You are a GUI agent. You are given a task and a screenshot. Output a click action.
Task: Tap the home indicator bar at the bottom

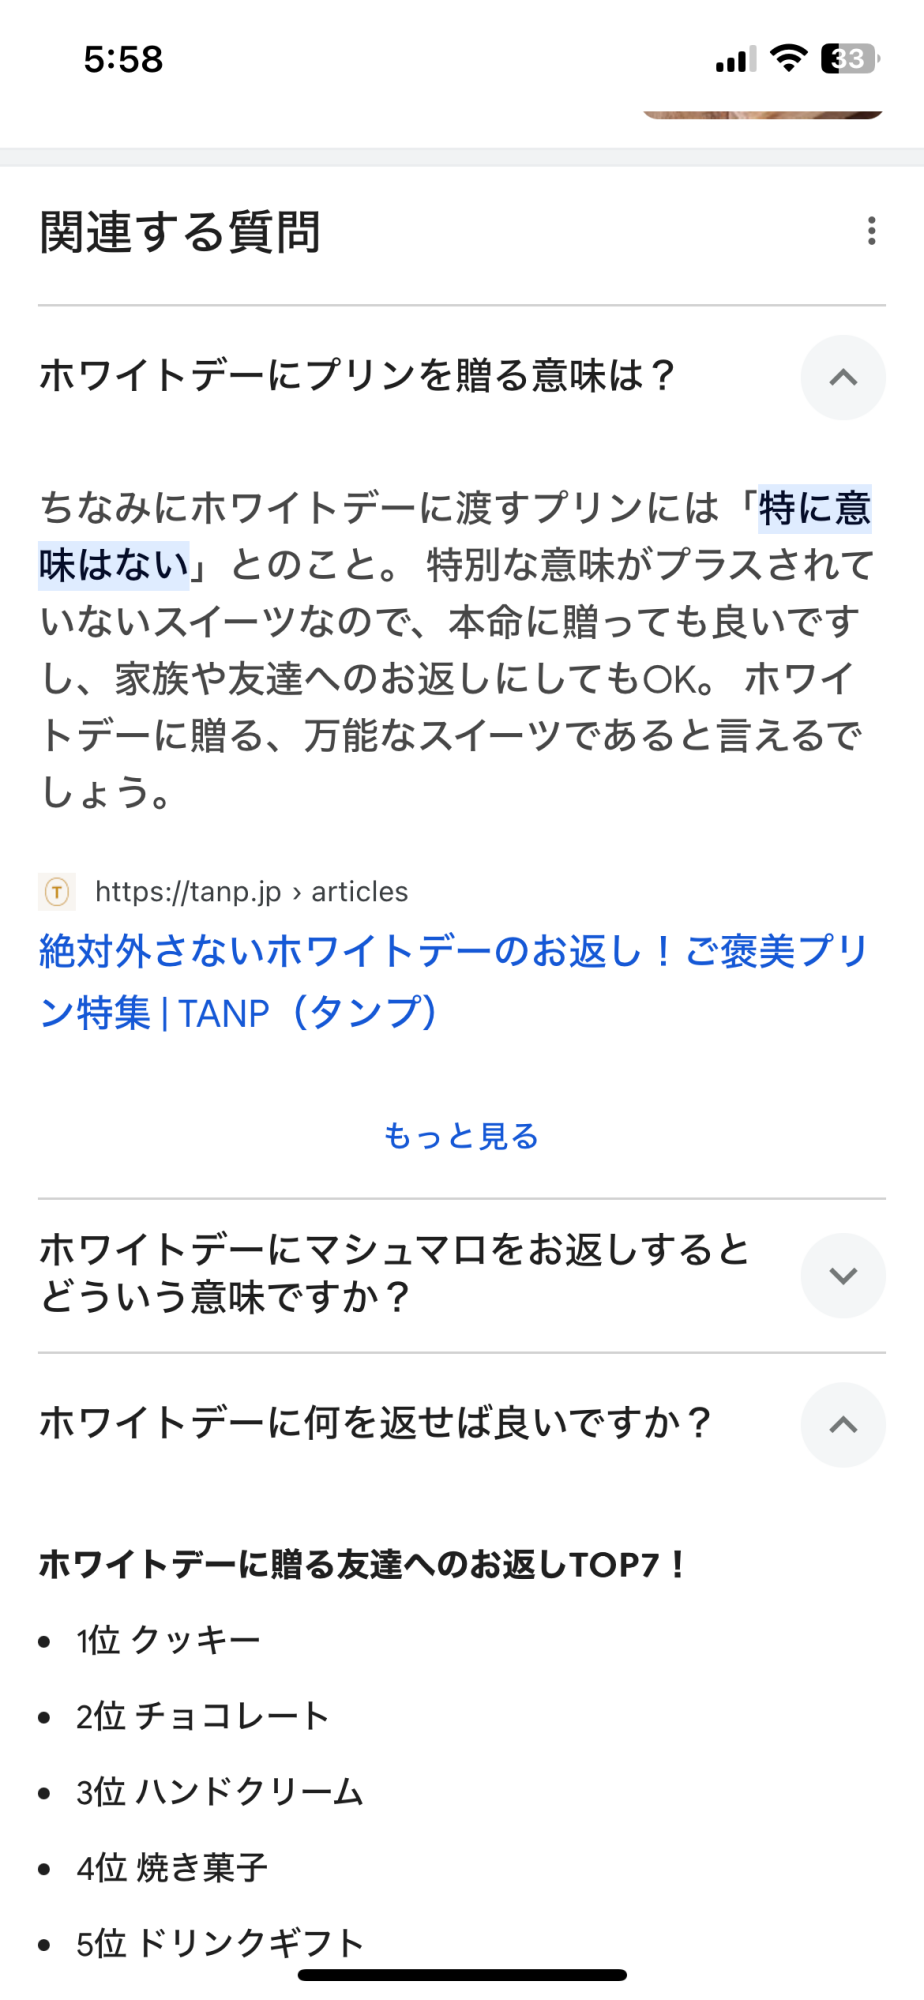462,1975
